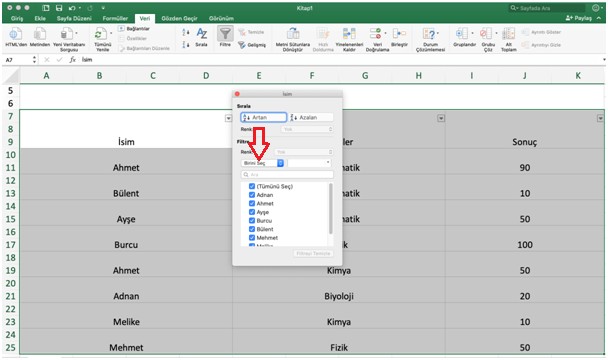Click the descending sort Z-A small icon
The image size is (608, 360).
(x=186, y=45)
